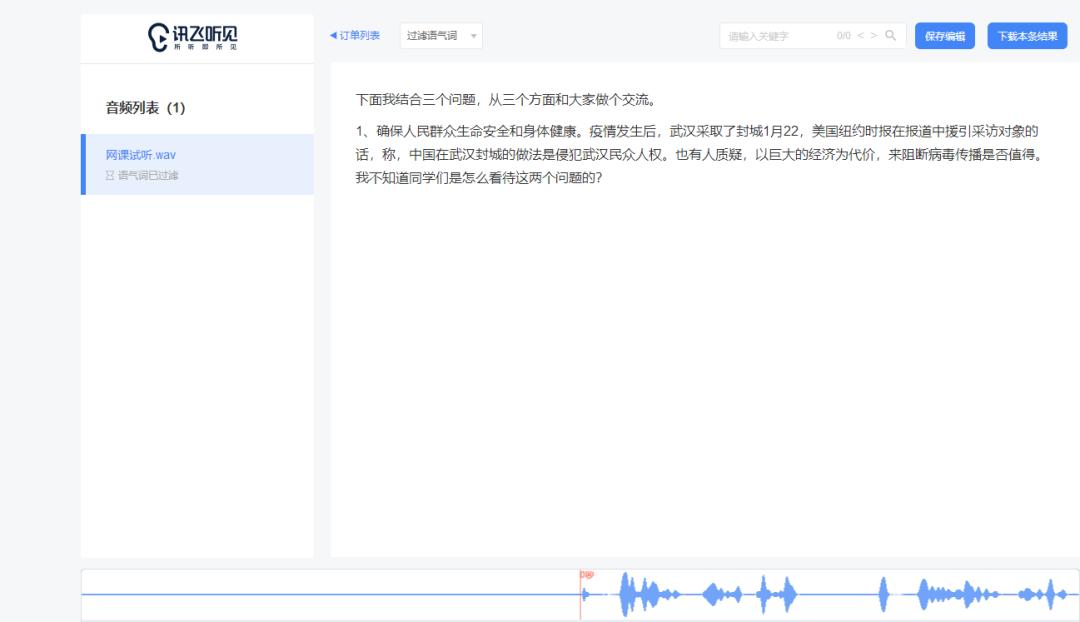
Task: Click the 0/0 match counter
Action: [841, 35]
